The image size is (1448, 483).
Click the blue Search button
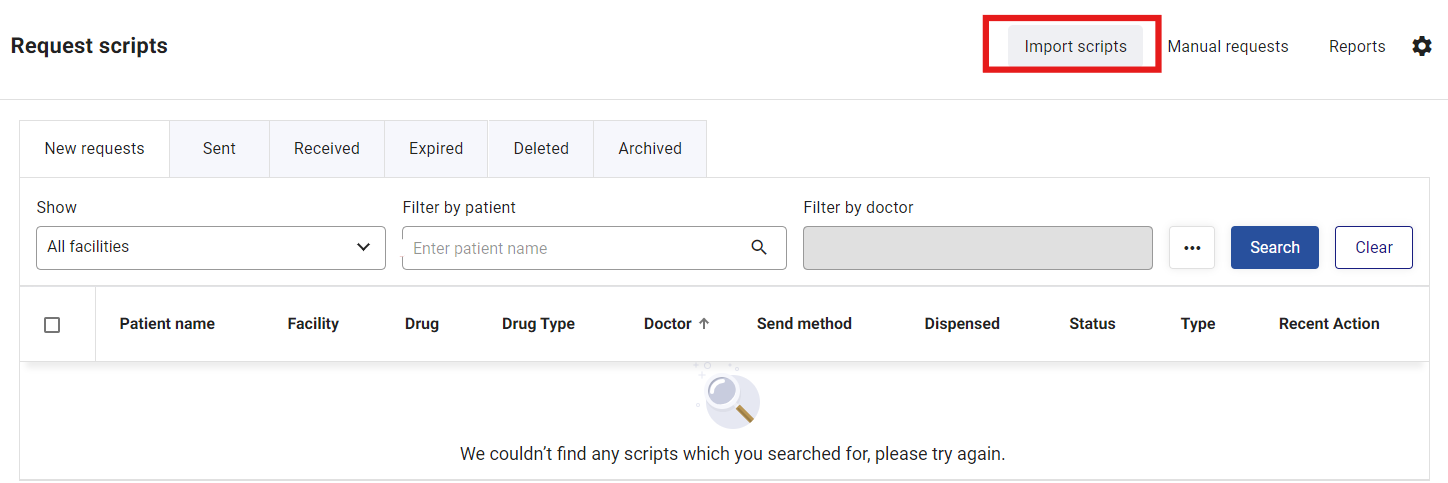(1275, 248)
